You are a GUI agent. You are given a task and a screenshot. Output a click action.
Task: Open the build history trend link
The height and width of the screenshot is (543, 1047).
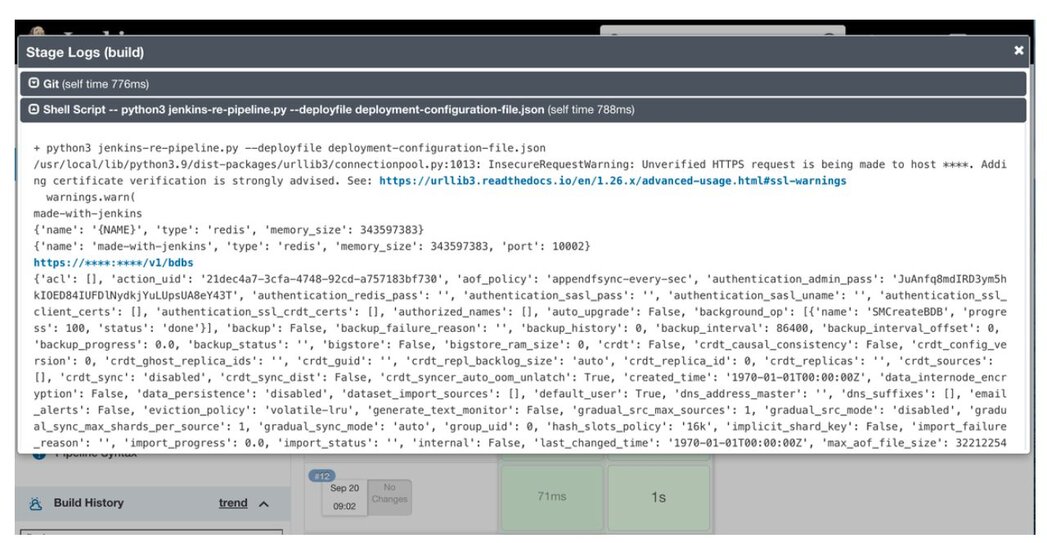coord(233,503)
